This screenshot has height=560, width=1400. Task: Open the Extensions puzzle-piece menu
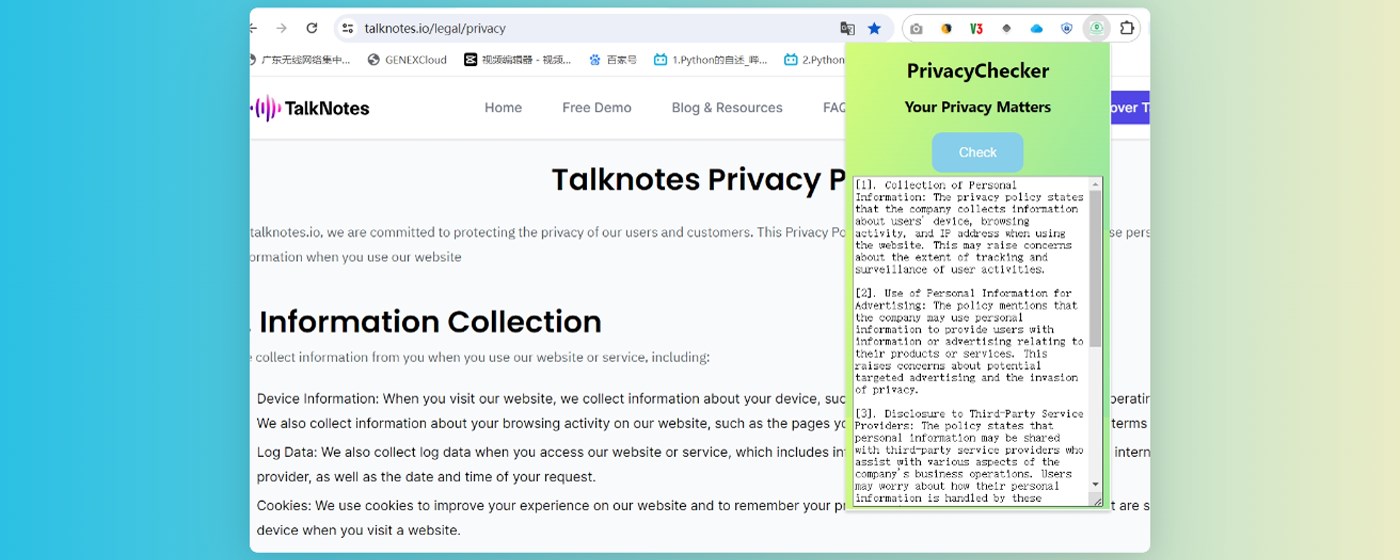(x=1127, y=28)
